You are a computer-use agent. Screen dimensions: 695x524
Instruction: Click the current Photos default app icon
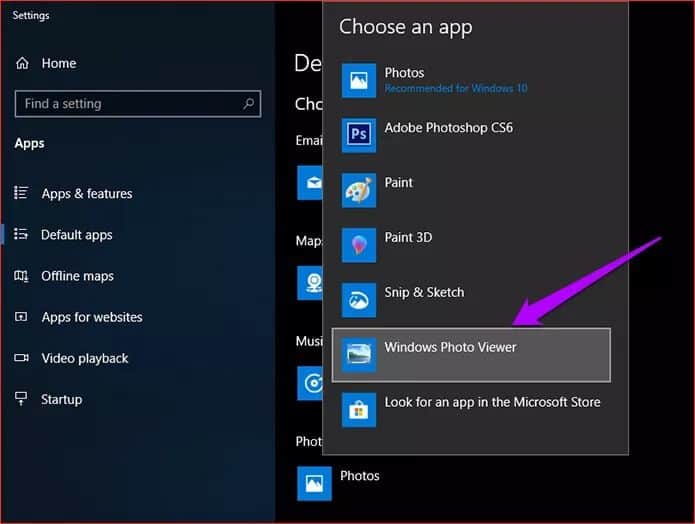click(314, 483)
